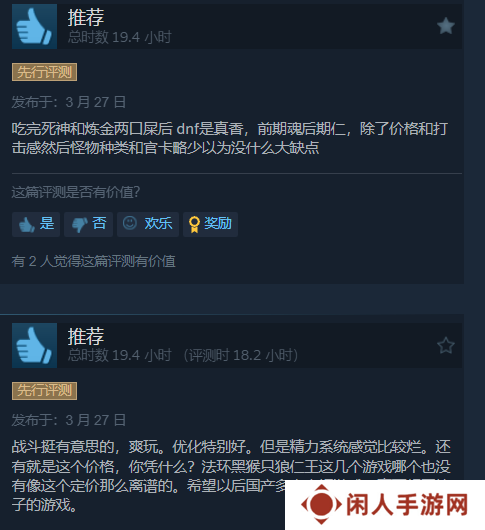Mark review as 欢乐 (Funny)
485x530 pixels.
148,224
